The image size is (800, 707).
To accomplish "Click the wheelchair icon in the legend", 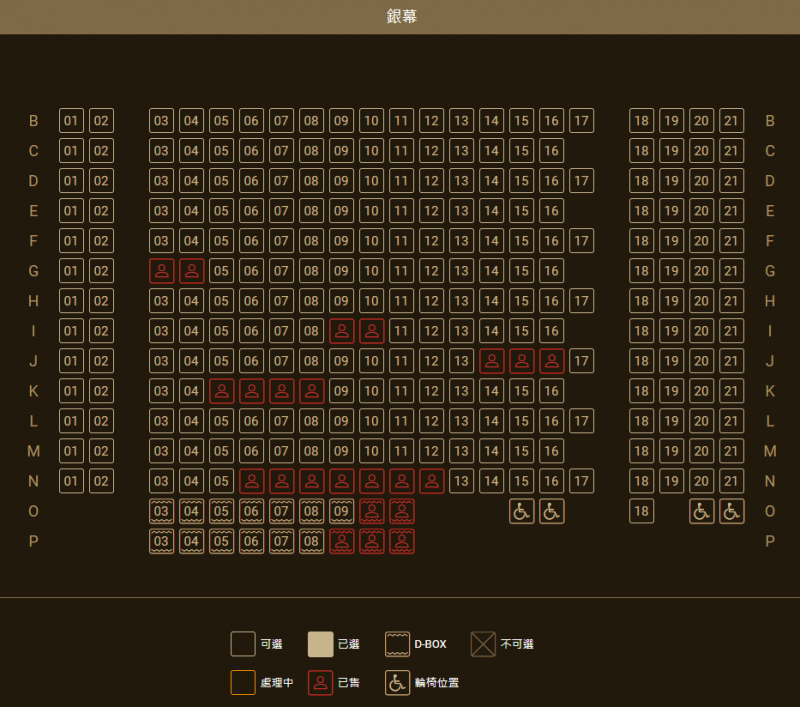I will 398,682.
